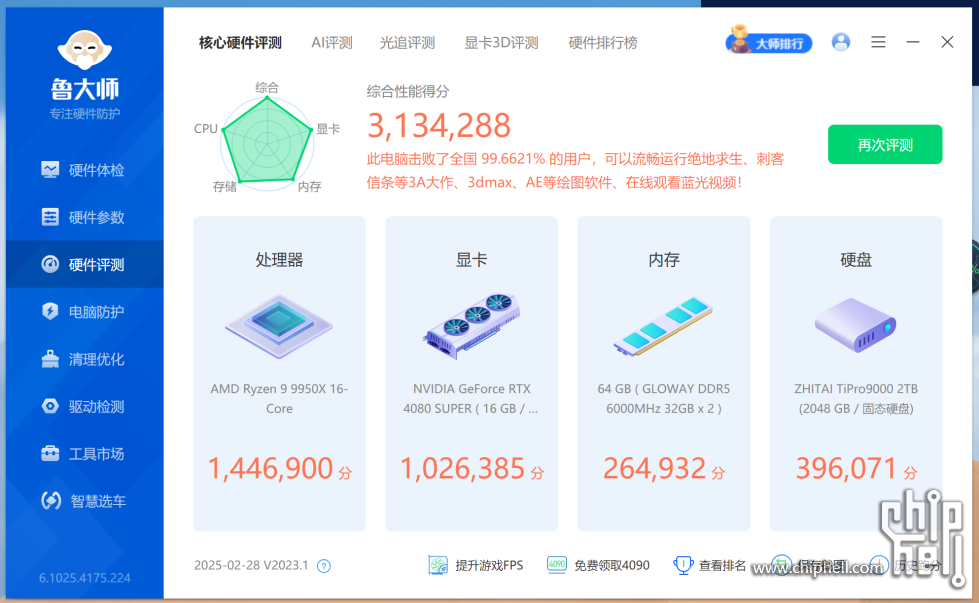
Task: Open the user account profile icon
Action: click(841, 42)
